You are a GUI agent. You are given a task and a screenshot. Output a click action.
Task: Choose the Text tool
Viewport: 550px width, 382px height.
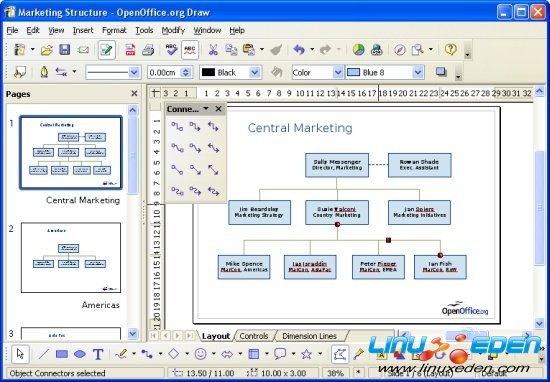98,354
